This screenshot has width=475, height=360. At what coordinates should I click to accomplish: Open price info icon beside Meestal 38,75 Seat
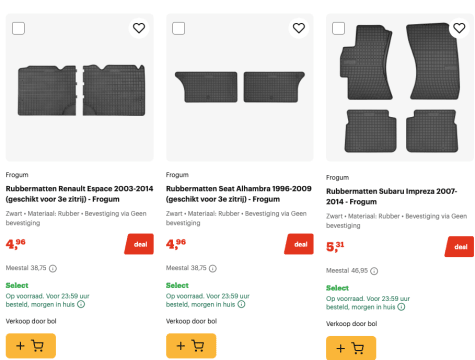click(x=213, y=268)
